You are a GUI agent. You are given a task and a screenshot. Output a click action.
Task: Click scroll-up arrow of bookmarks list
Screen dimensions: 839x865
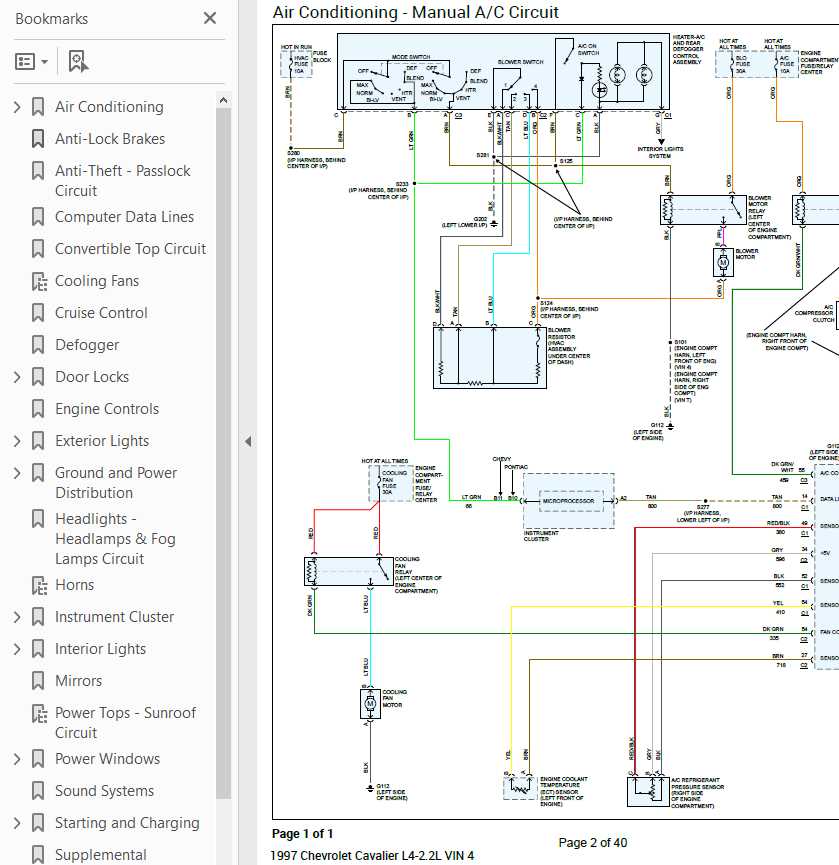coord(223,100)
